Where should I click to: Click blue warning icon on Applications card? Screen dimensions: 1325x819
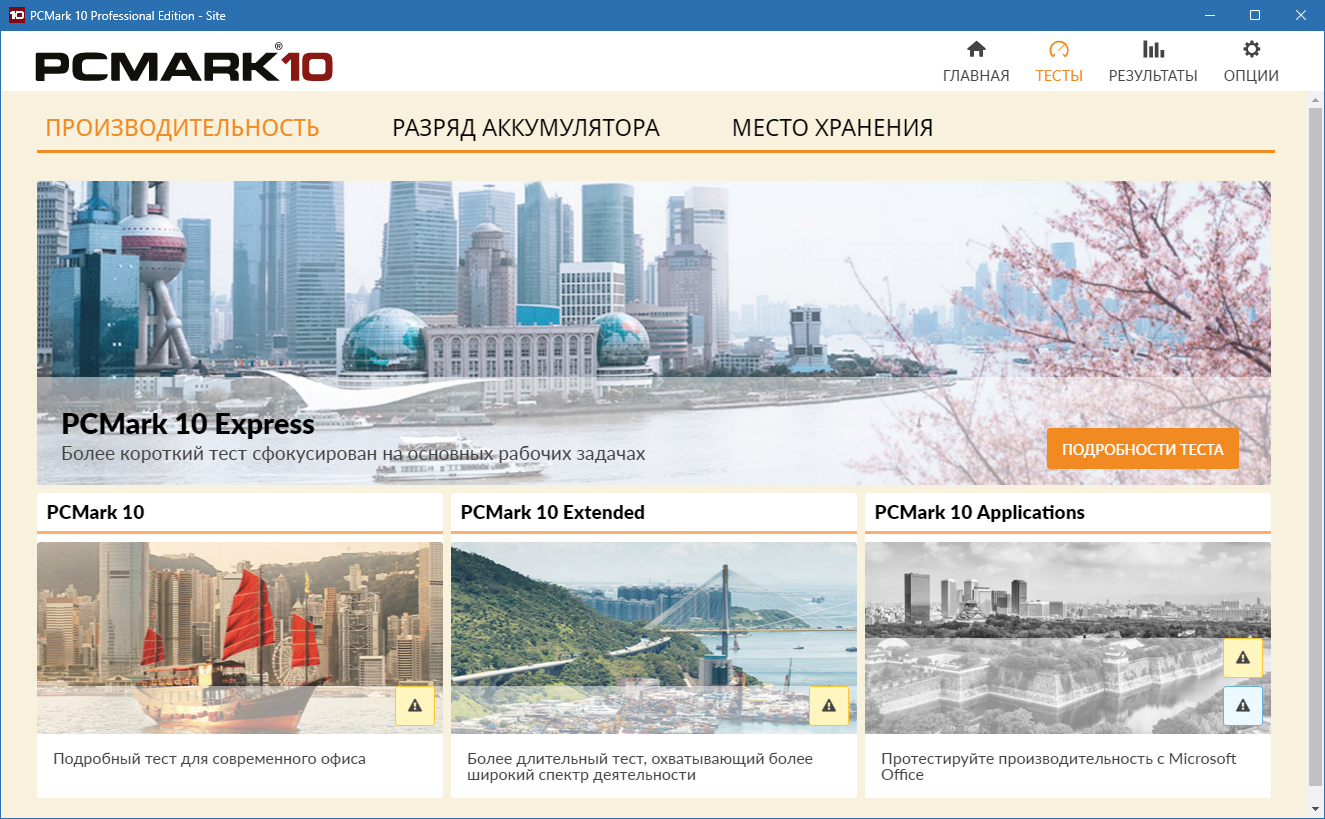[x=1243, y=706]
